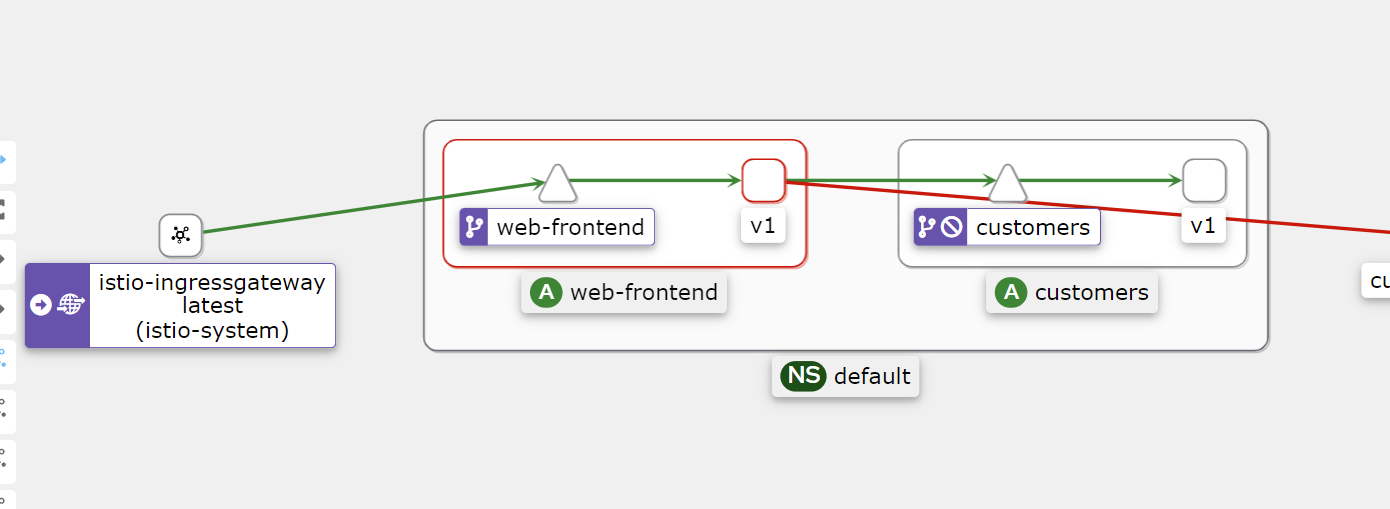Screen dimensions: 1390x509
Task: Click the virtual service badge on web-frontend label
Action: [x=474, y=227]
